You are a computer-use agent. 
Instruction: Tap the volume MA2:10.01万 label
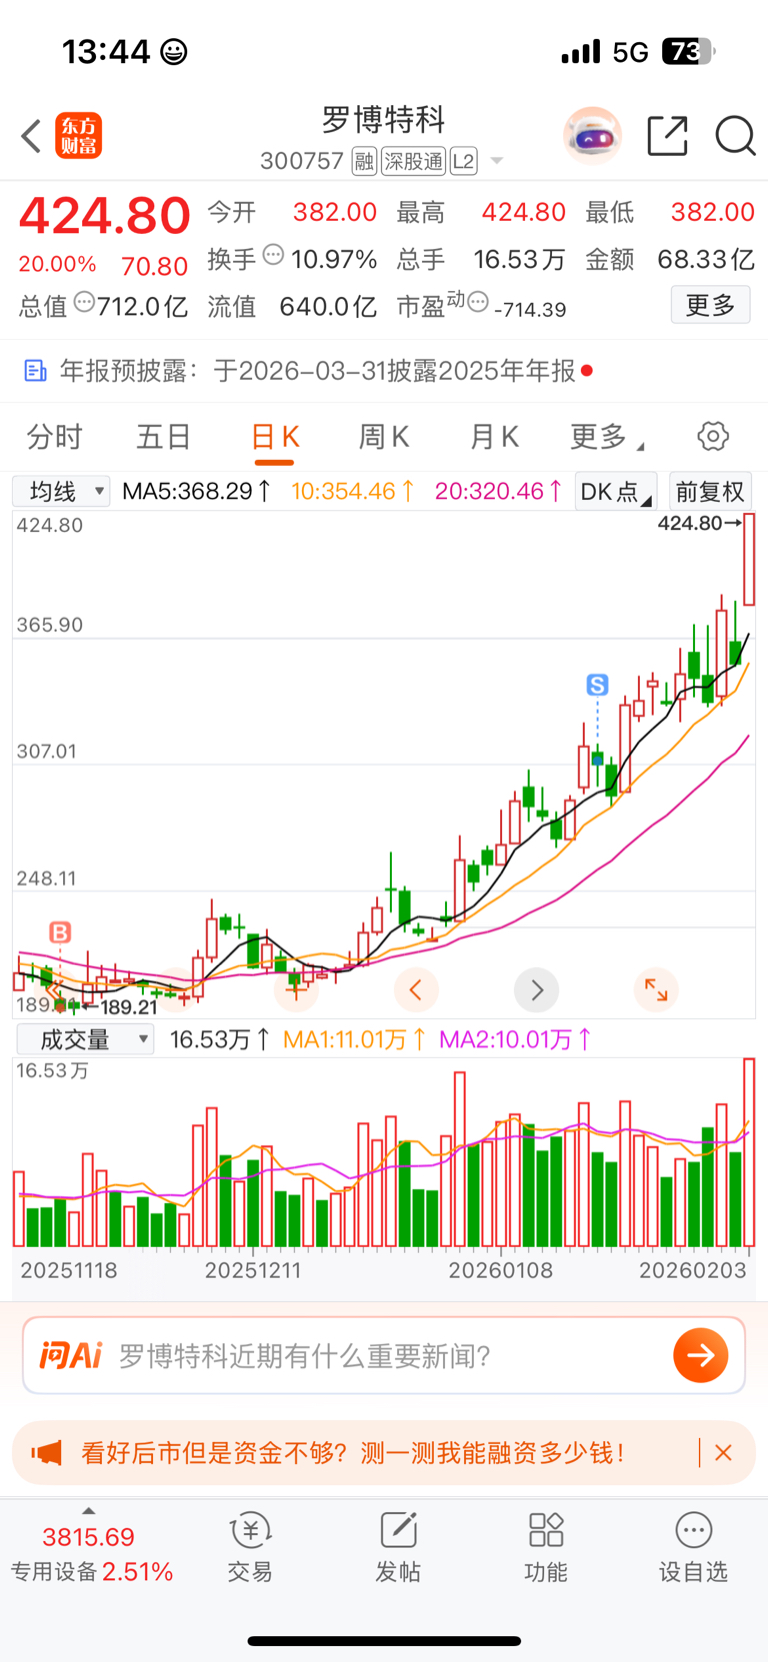(516, 1040)
